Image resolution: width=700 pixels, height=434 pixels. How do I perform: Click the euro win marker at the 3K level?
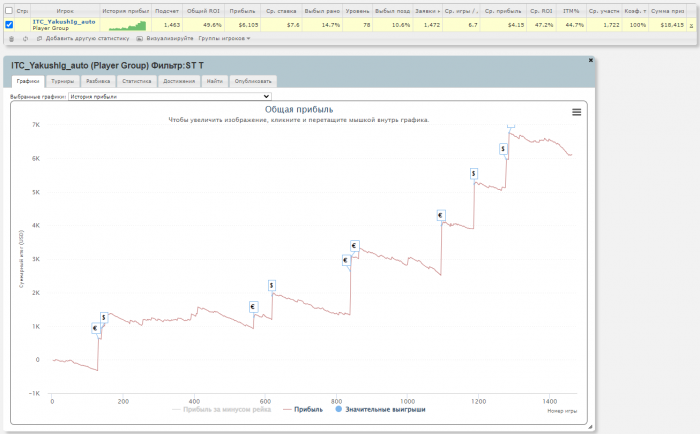(x=346, y=260)
